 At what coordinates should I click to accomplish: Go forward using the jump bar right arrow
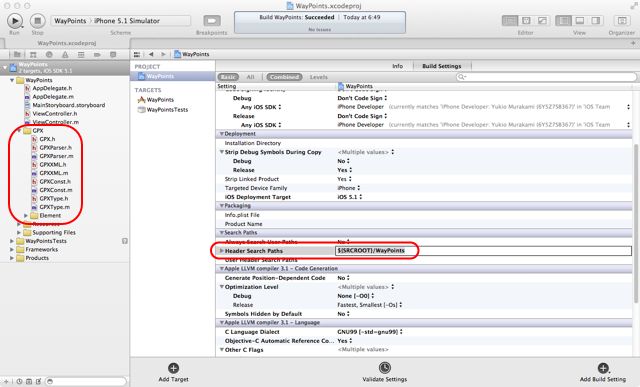pyautogui.click(x=163, y=54)
